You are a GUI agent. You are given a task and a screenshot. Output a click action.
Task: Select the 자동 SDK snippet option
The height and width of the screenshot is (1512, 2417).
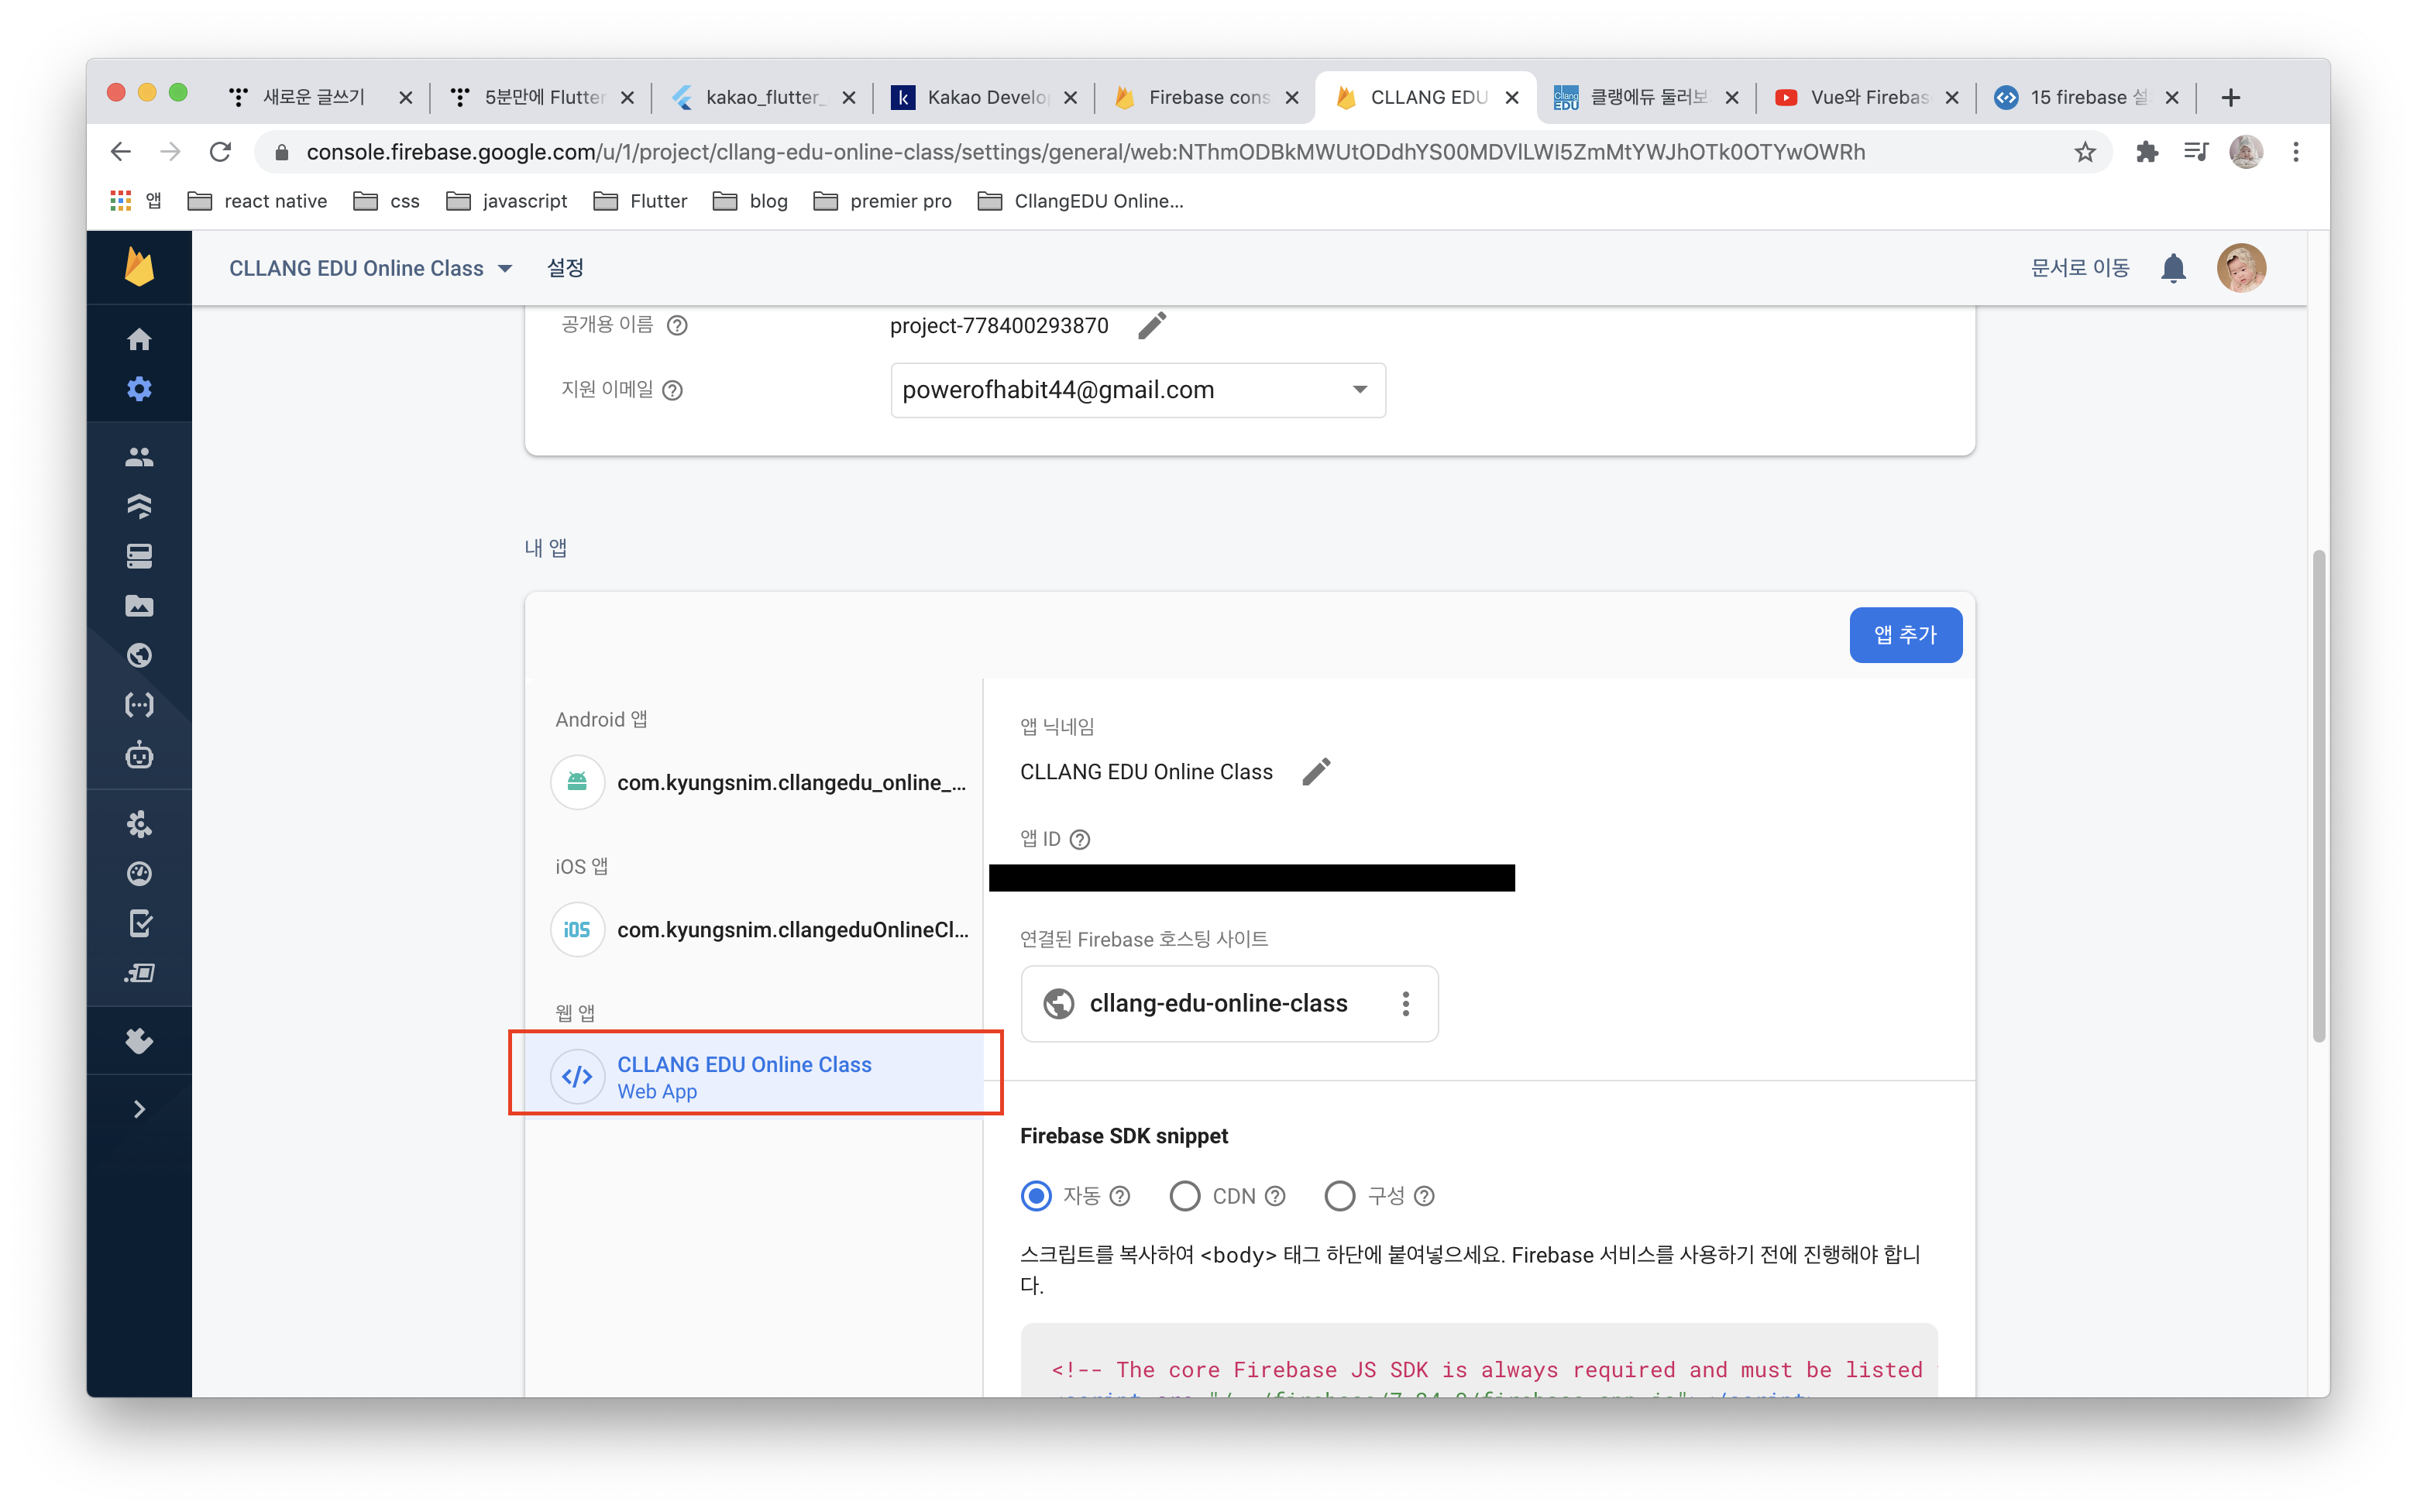(x=1036, y=1196)
